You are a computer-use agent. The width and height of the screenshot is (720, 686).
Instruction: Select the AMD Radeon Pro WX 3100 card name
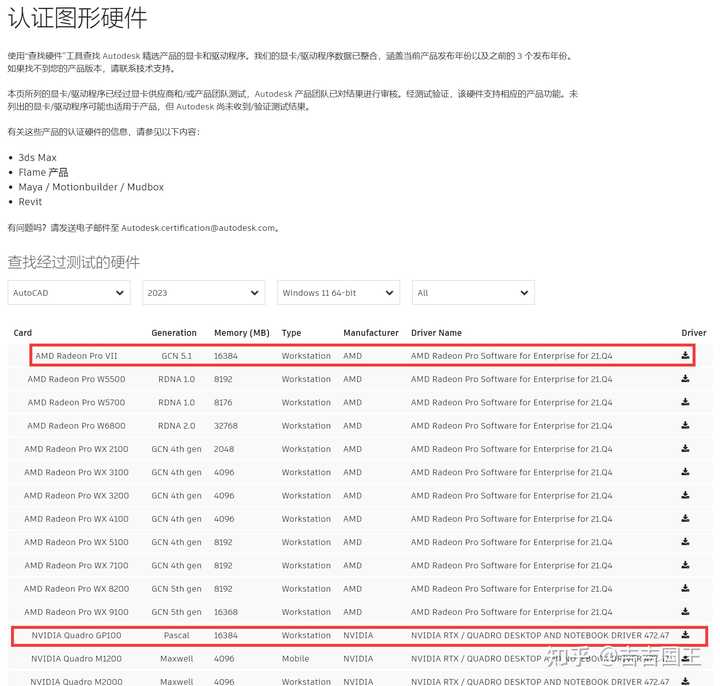pyautogui.click(x=76, y=472)
